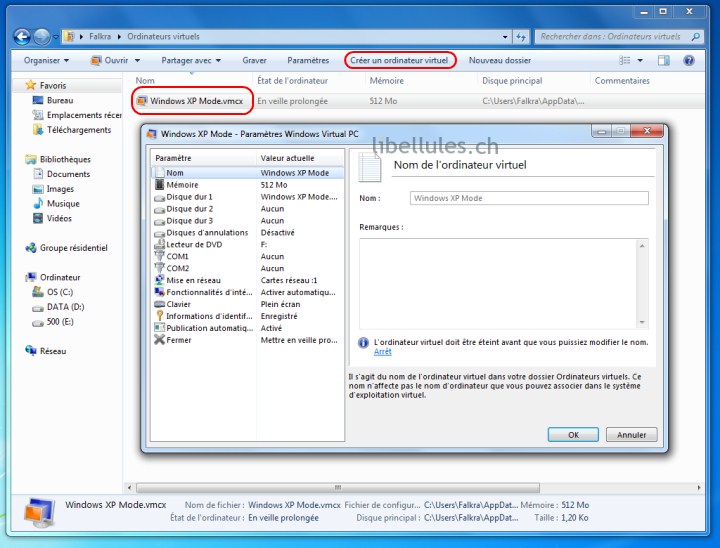This screenshot has height=548, width=720.
Task: Click the OK button in settings dialog
Action: [573, 435]
